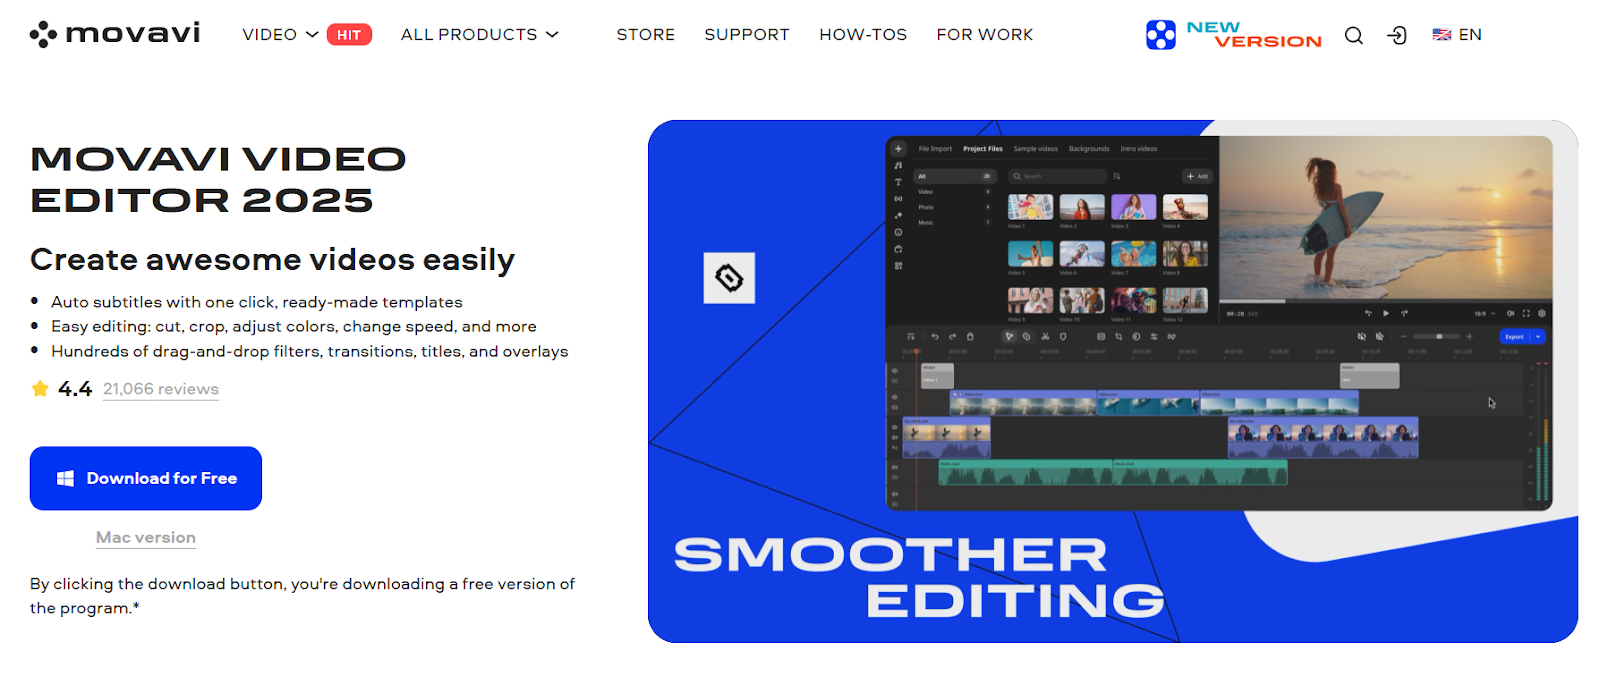This screenshot has width=1600, height=685.
Task: Open the effects wand icon in the editor sidebar
Action: pyautogui.click(x=898, y=215)
